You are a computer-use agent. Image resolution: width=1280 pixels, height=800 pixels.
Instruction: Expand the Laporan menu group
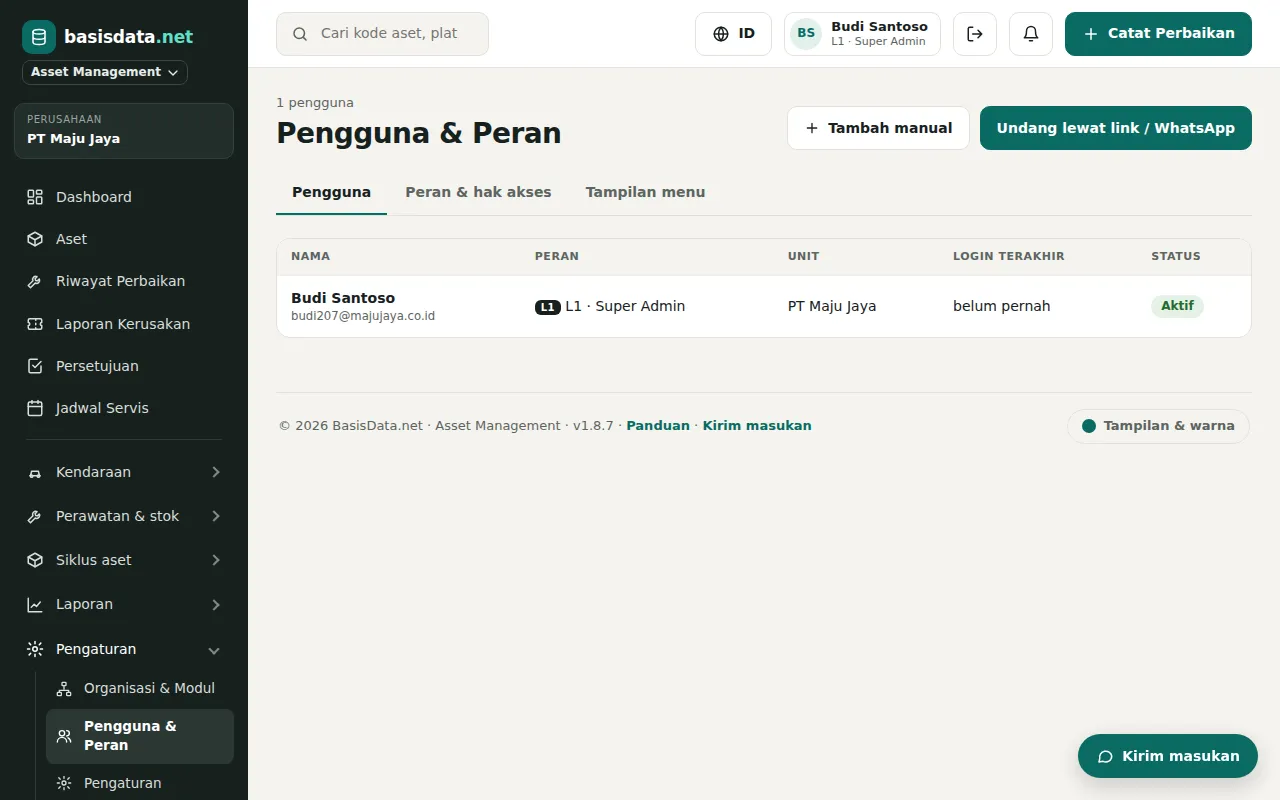[x=124, y=604]
